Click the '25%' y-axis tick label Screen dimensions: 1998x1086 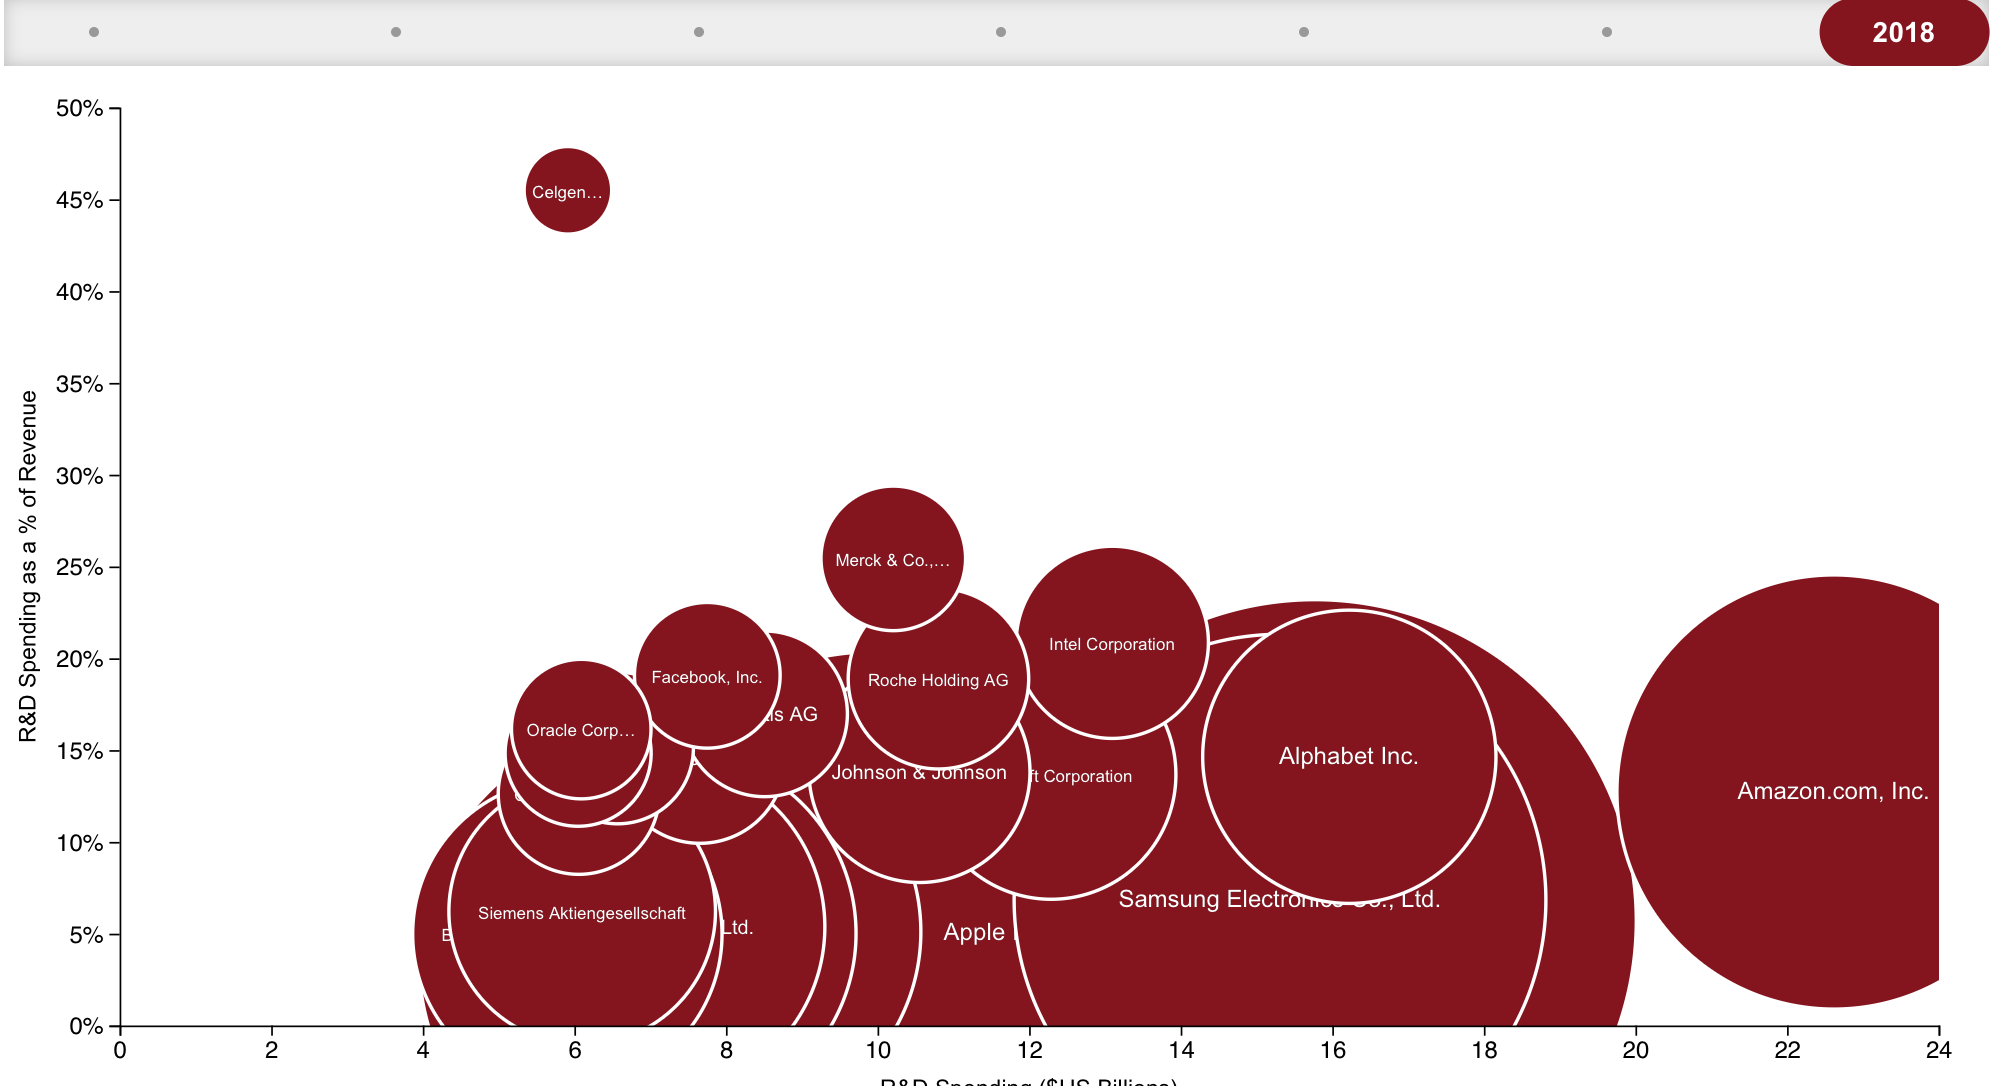(x=80, y=567)
